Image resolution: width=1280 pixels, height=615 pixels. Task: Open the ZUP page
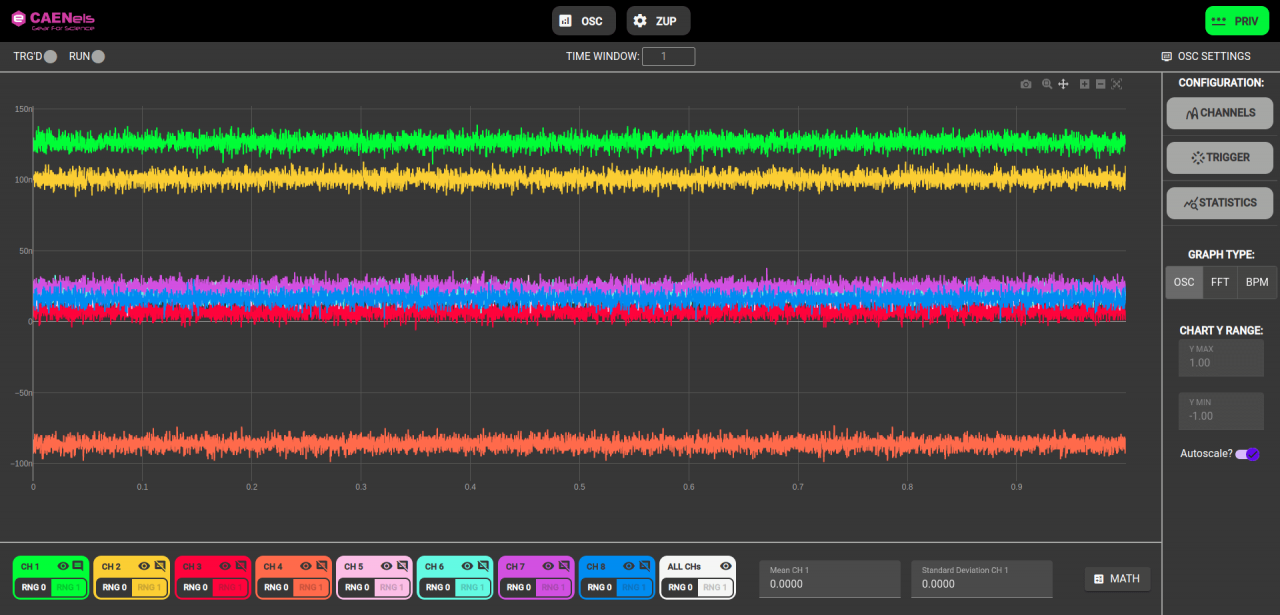658,21
